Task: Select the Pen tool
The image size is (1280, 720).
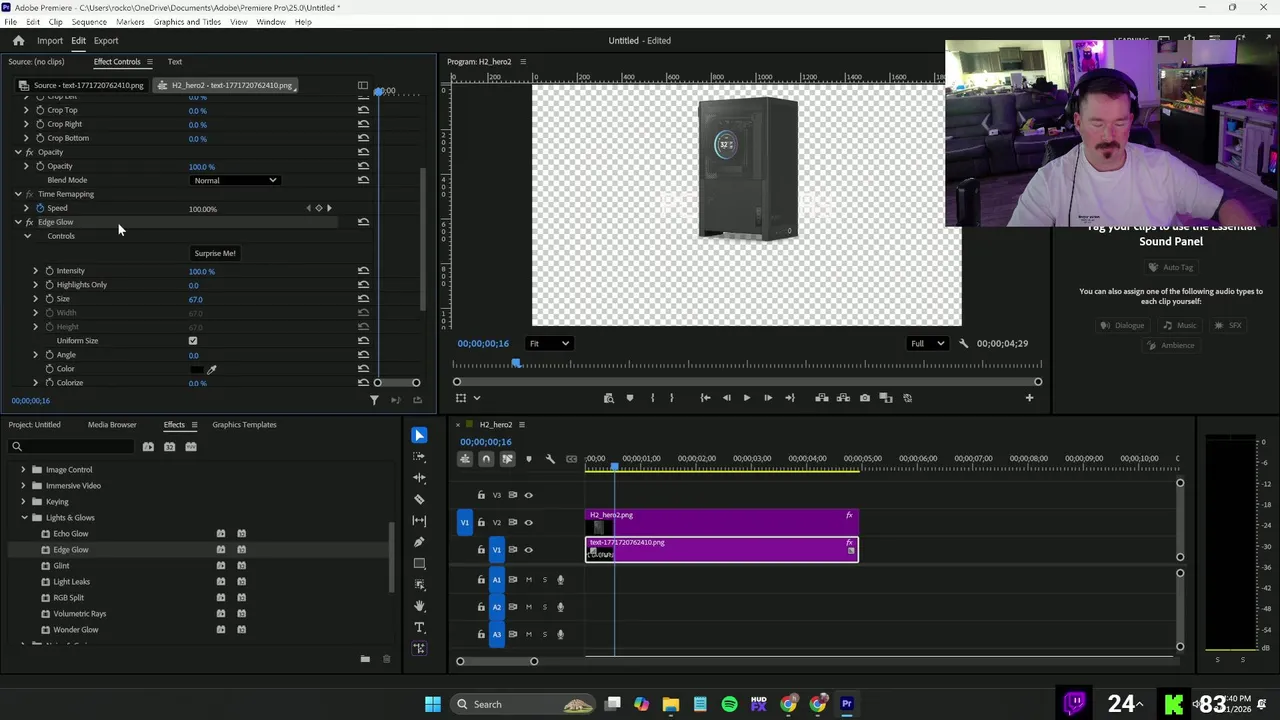Action: coord(419,542)
